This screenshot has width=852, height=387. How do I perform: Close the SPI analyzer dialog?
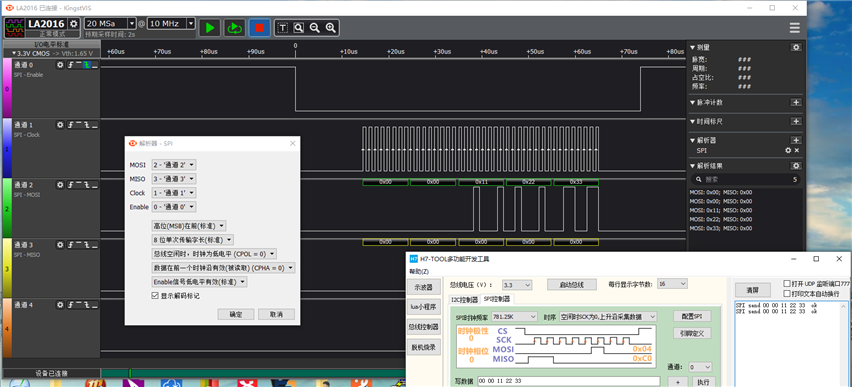292,143
